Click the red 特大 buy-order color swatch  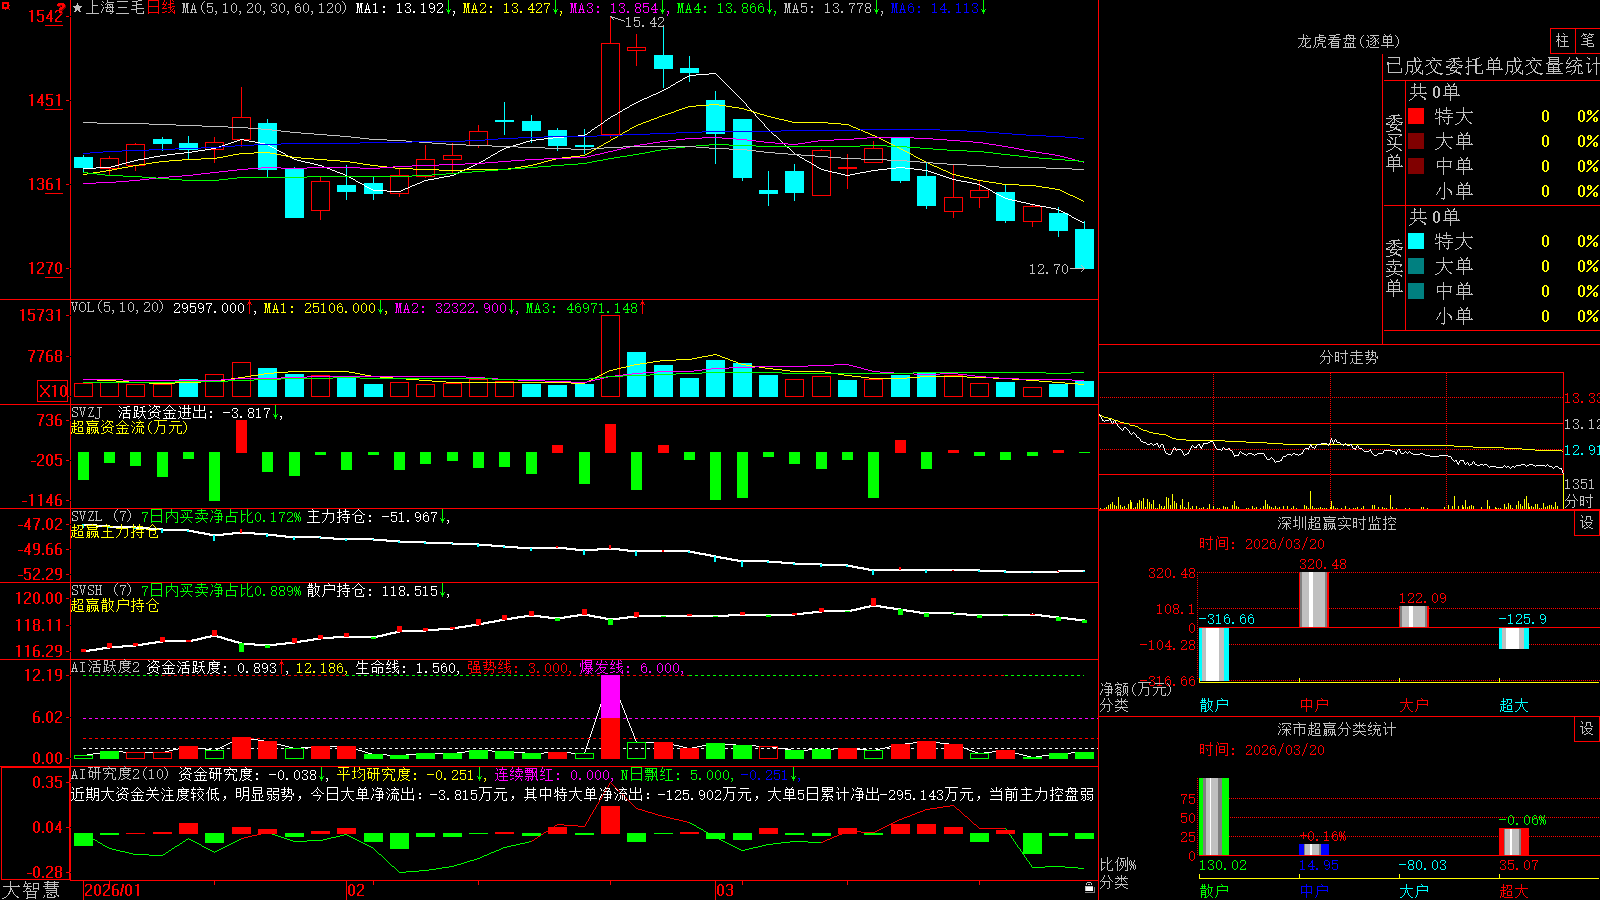tap(1416, 116)
